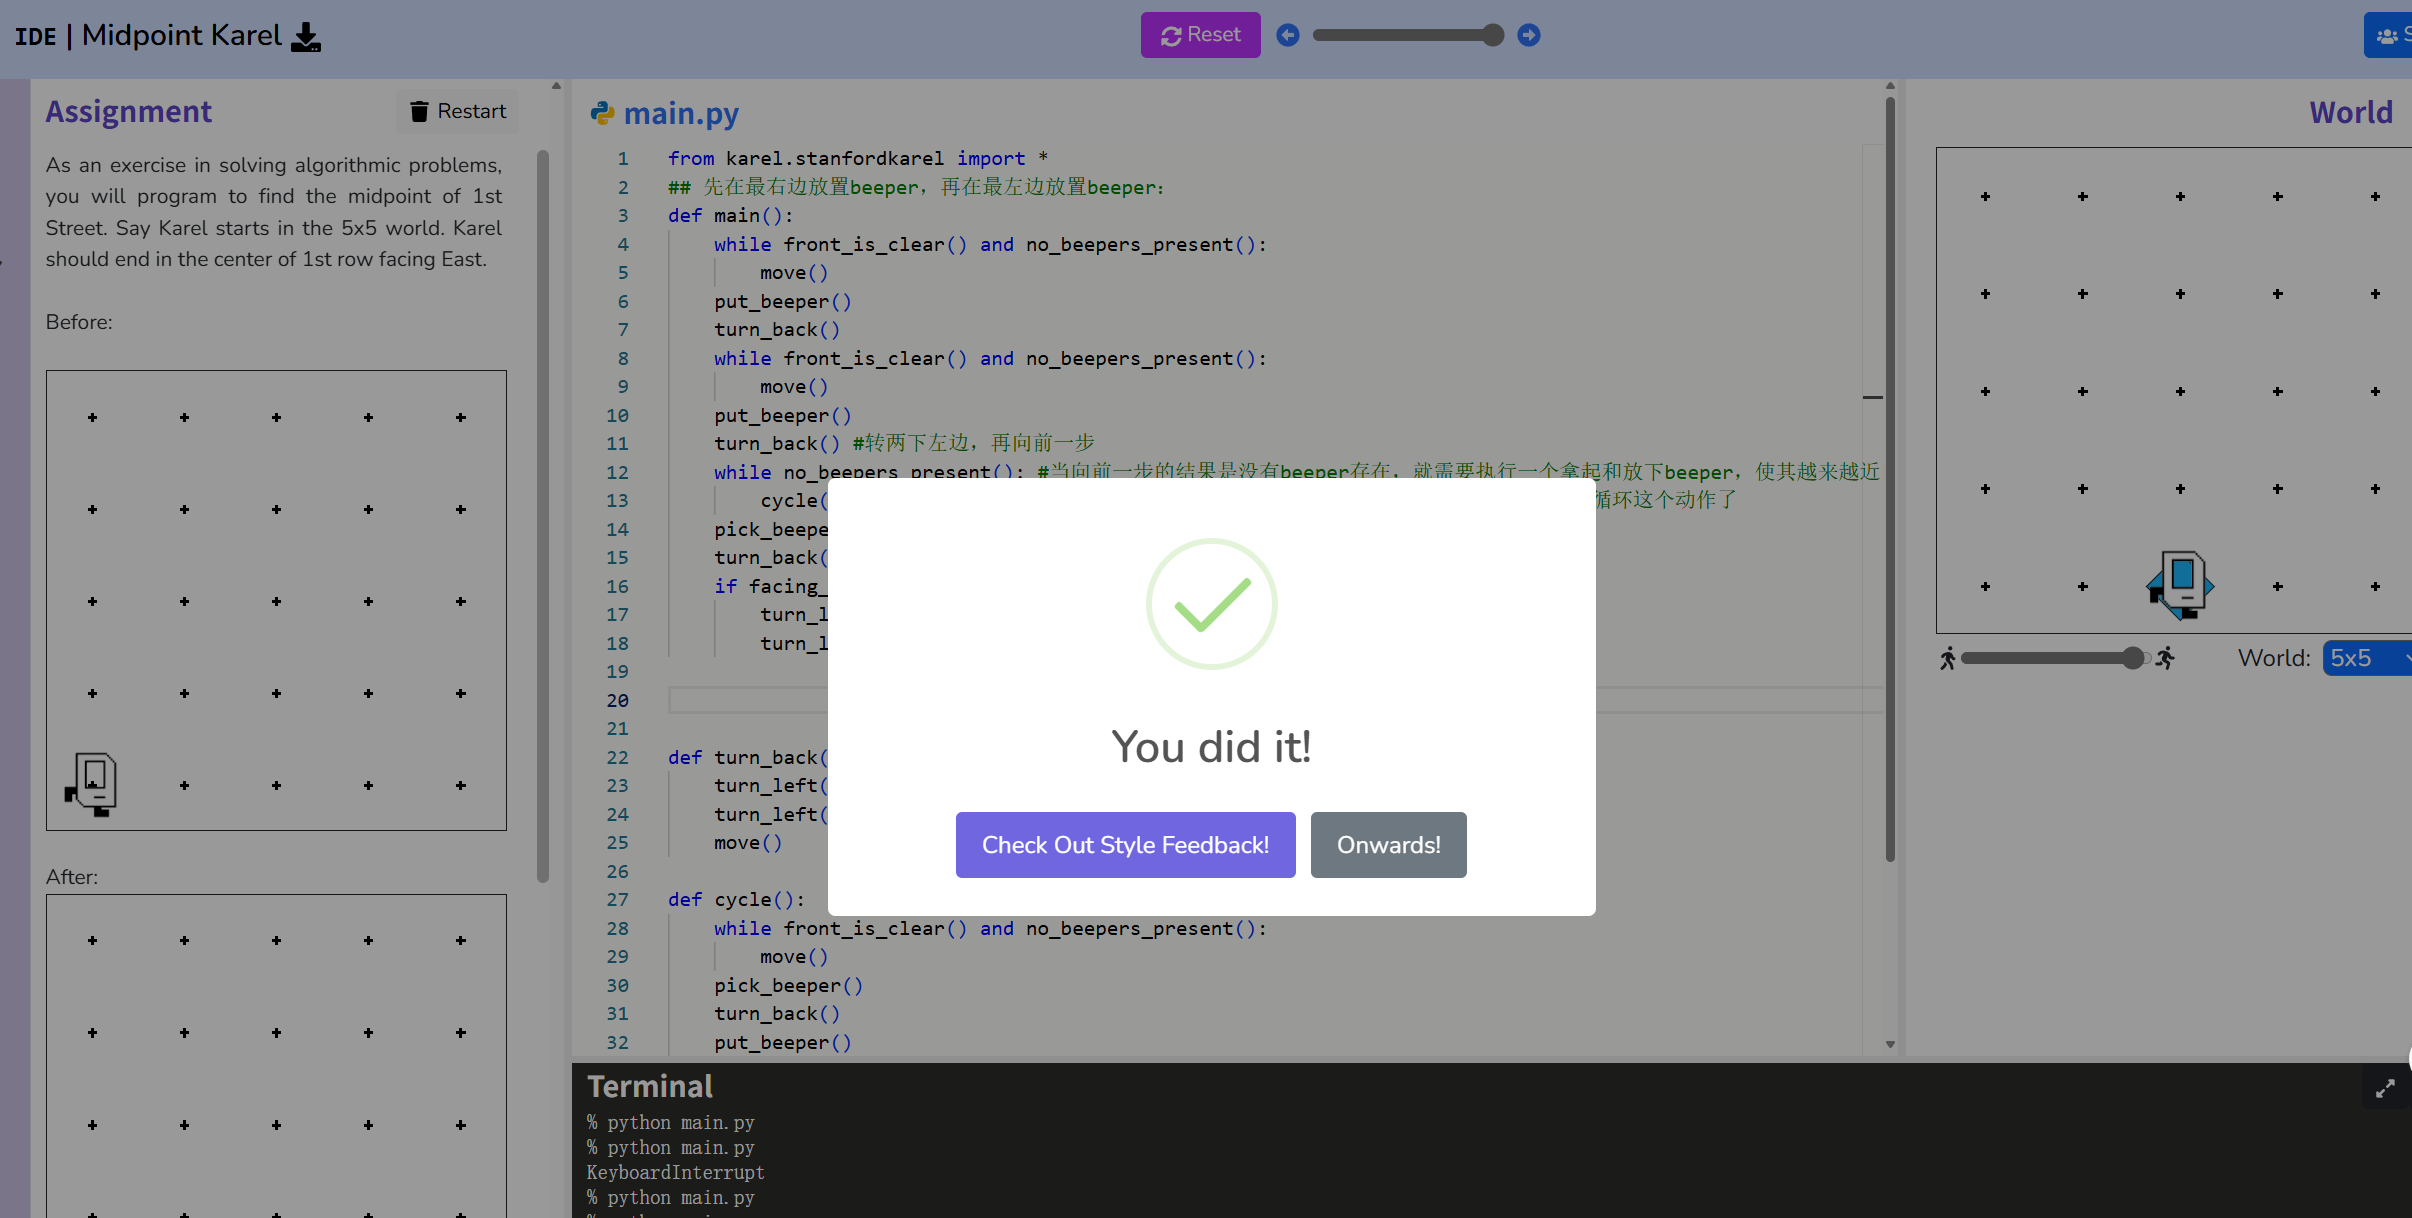Click the Onwards! button
The width and height of the screenshot is (2412, 1218).
tap(1388, 845)
